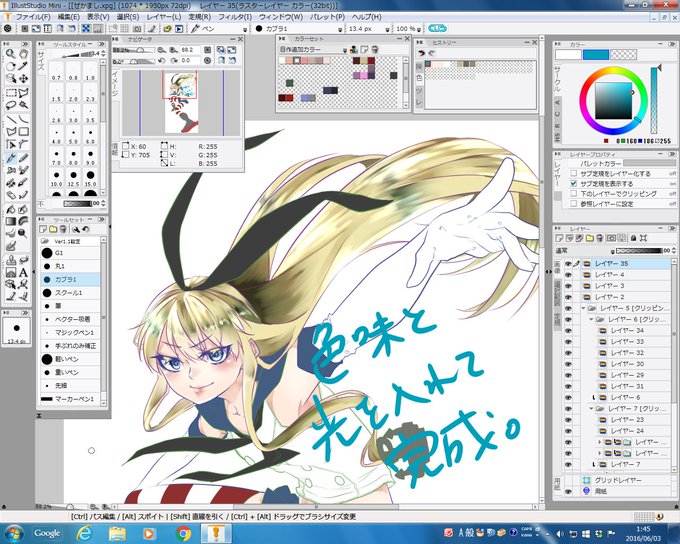Click the navigator canvas thumbnail
This screenshot has width=680, height=544.
[181, 102]
